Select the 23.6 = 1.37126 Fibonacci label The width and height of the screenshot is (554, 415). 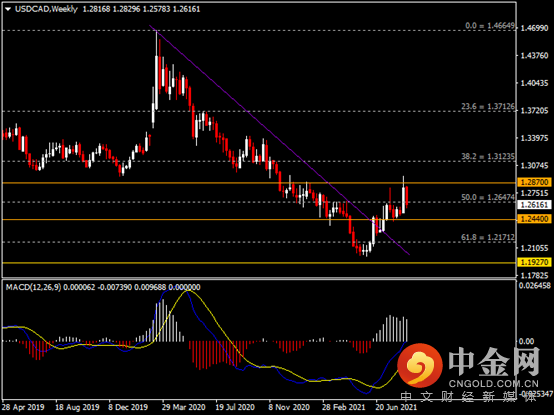tap(488, 106)
